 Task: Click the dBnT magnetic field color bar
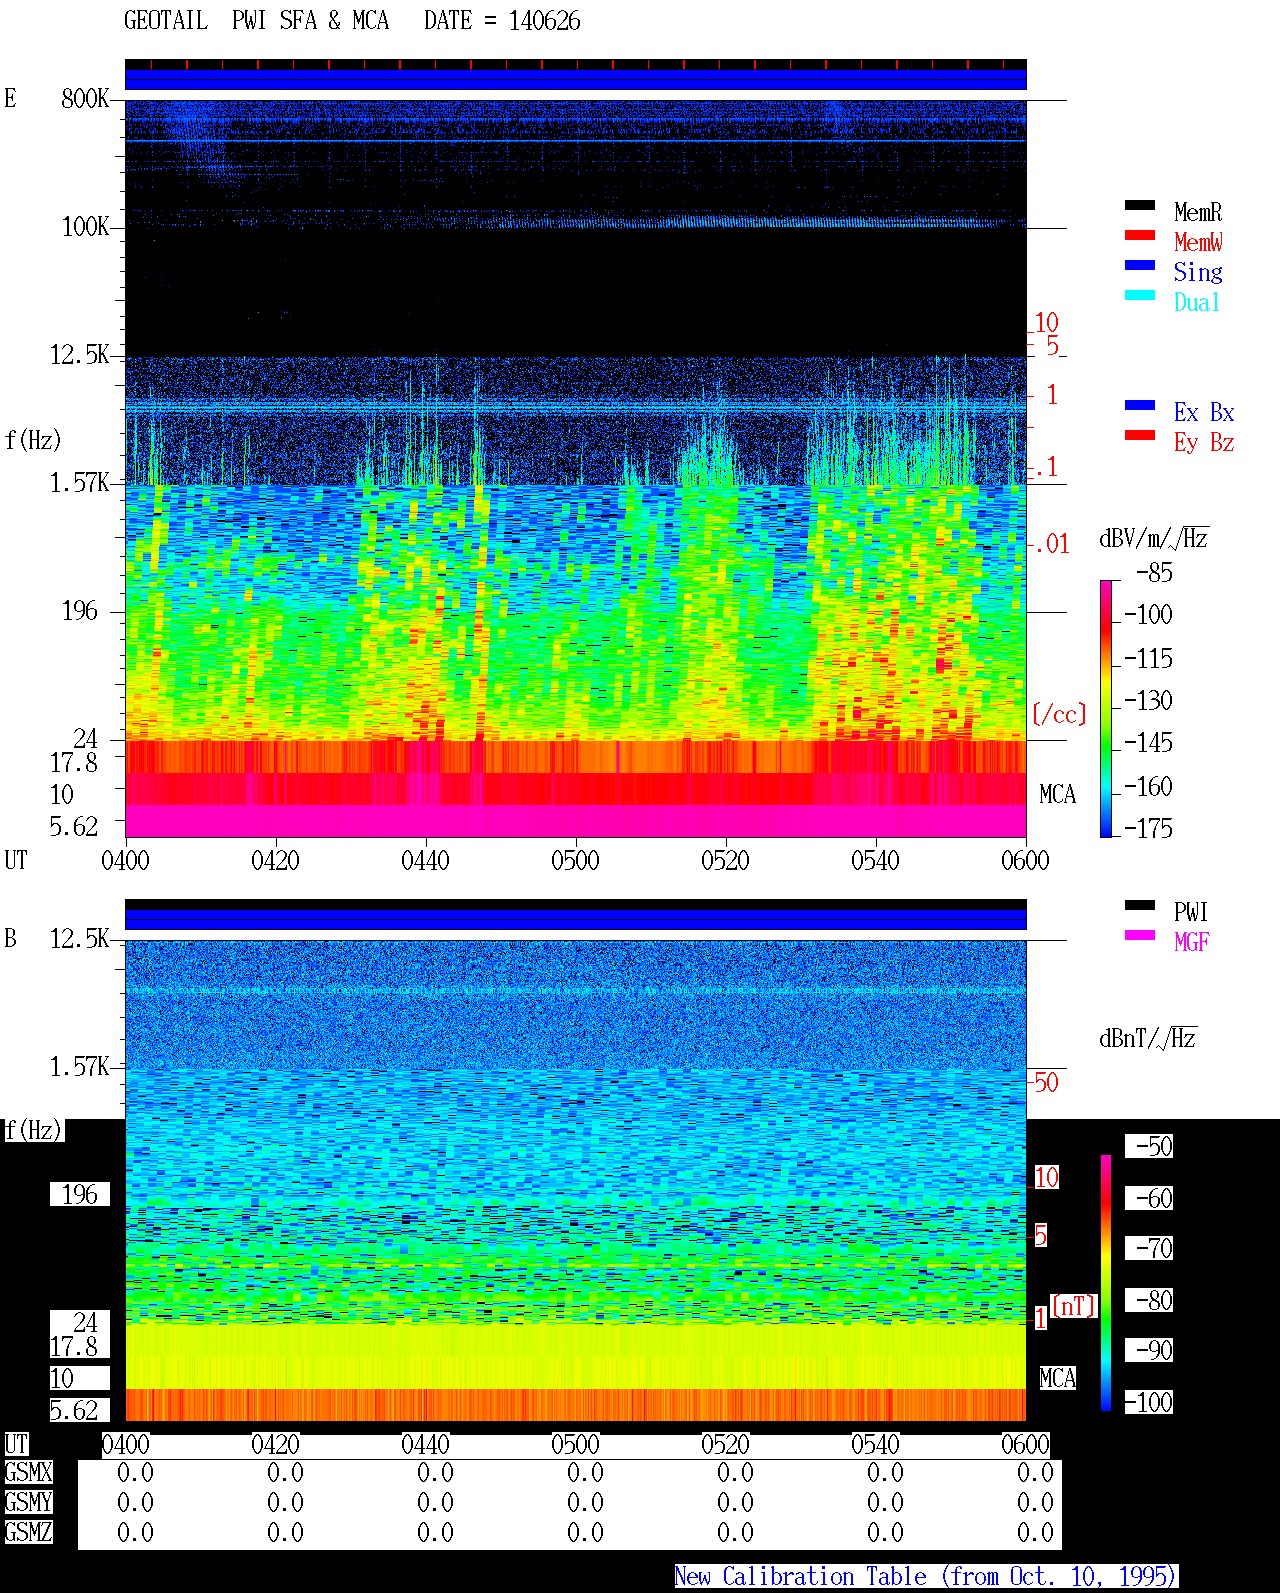(x=1106, y=1283)
